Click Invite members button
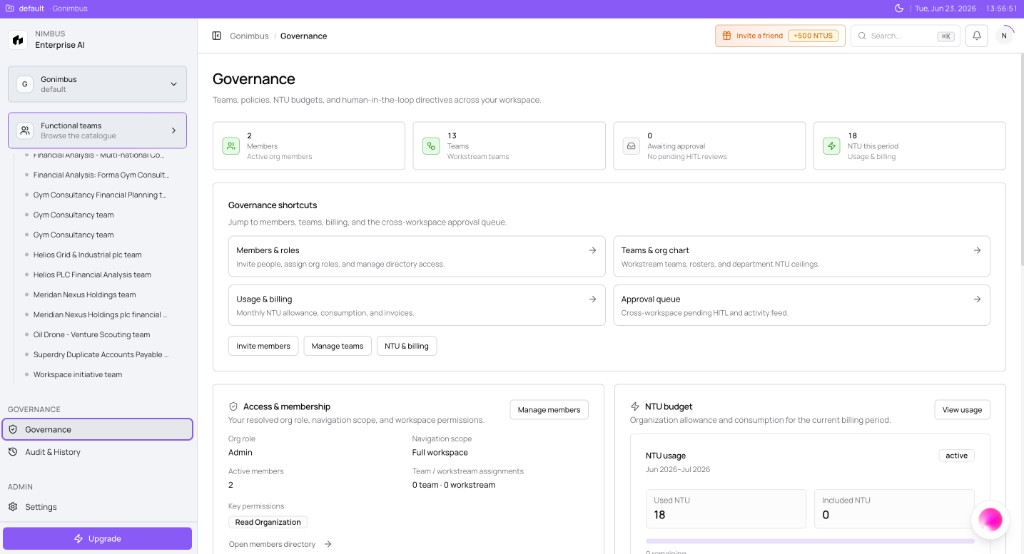This screenshot has height=554, width=1024. pyautogui.click(x=263, y=346)
